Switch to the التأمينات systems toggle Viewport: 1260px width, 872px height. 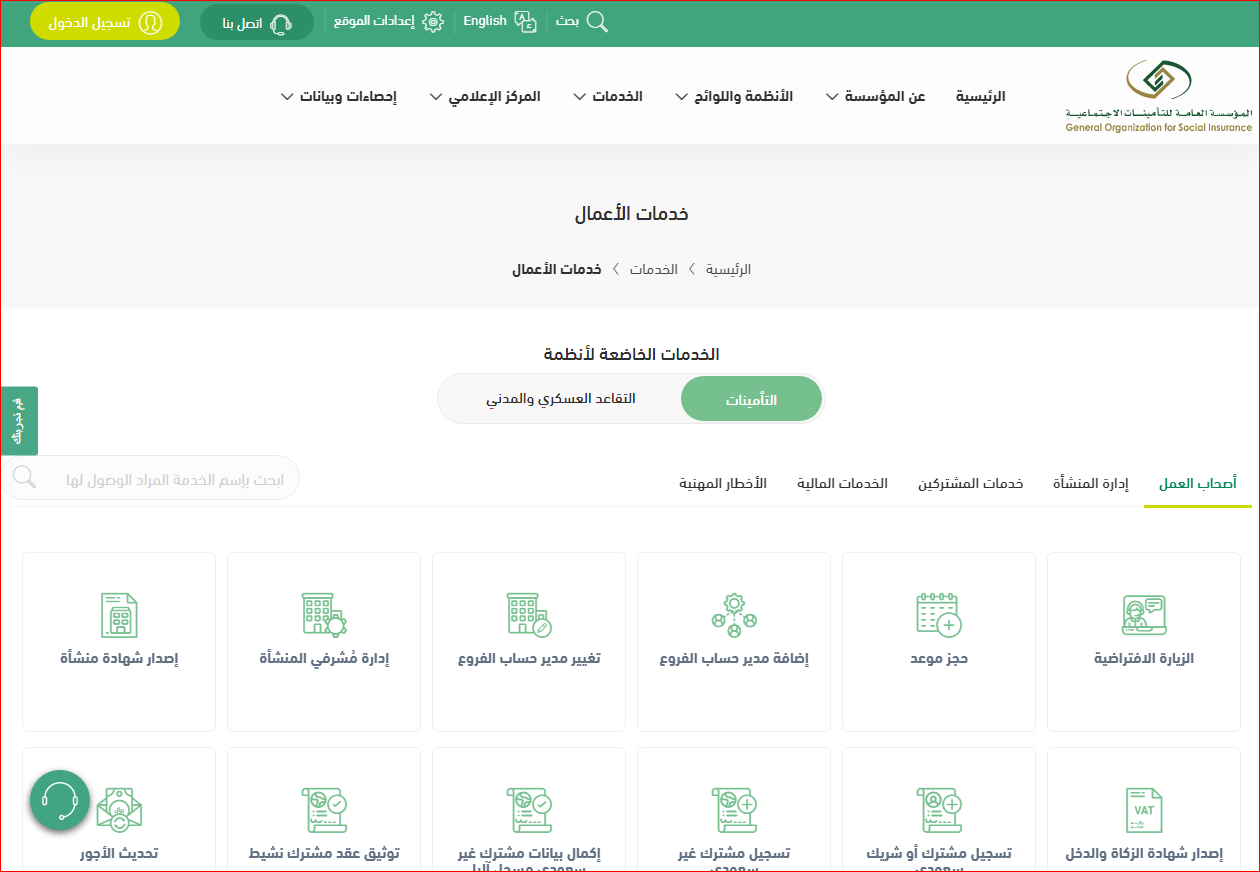[x=751, y=400]
